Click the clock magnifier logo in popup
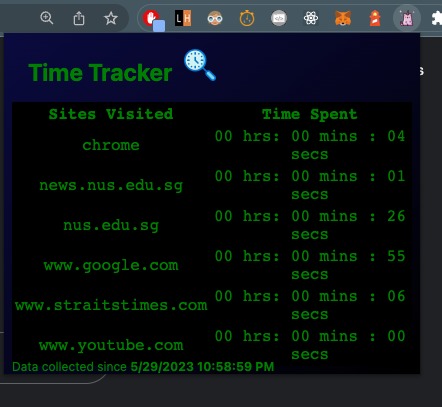442x407 pixels. (x=200, y=65)
